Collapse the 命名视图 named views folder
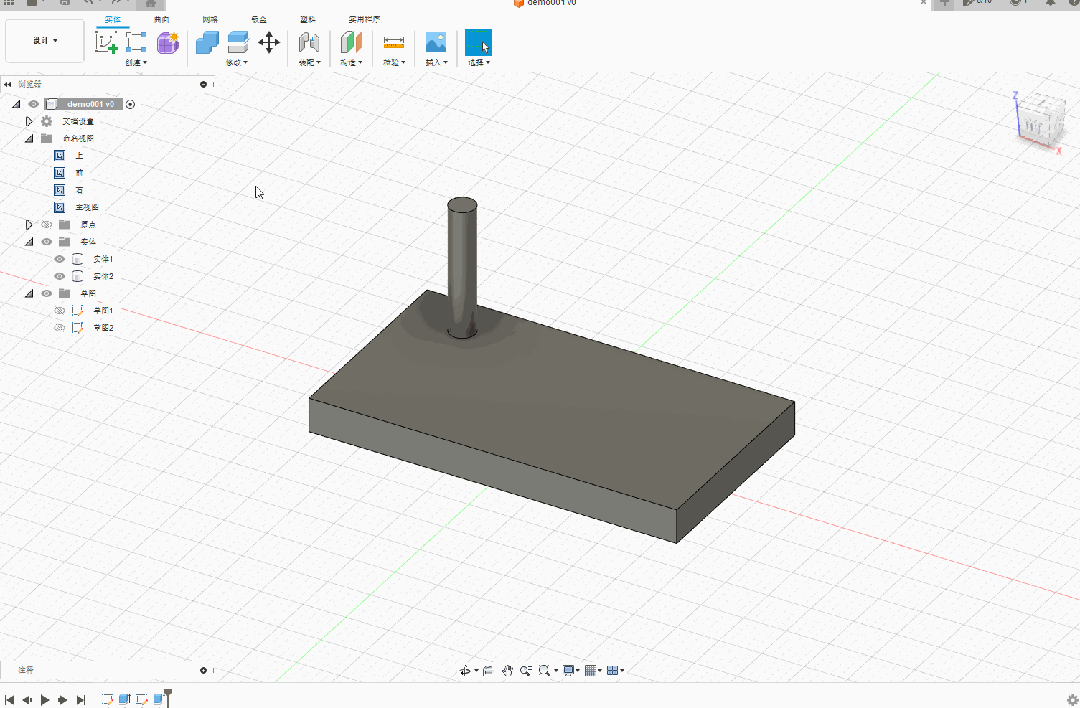 (x=29, y=138)
